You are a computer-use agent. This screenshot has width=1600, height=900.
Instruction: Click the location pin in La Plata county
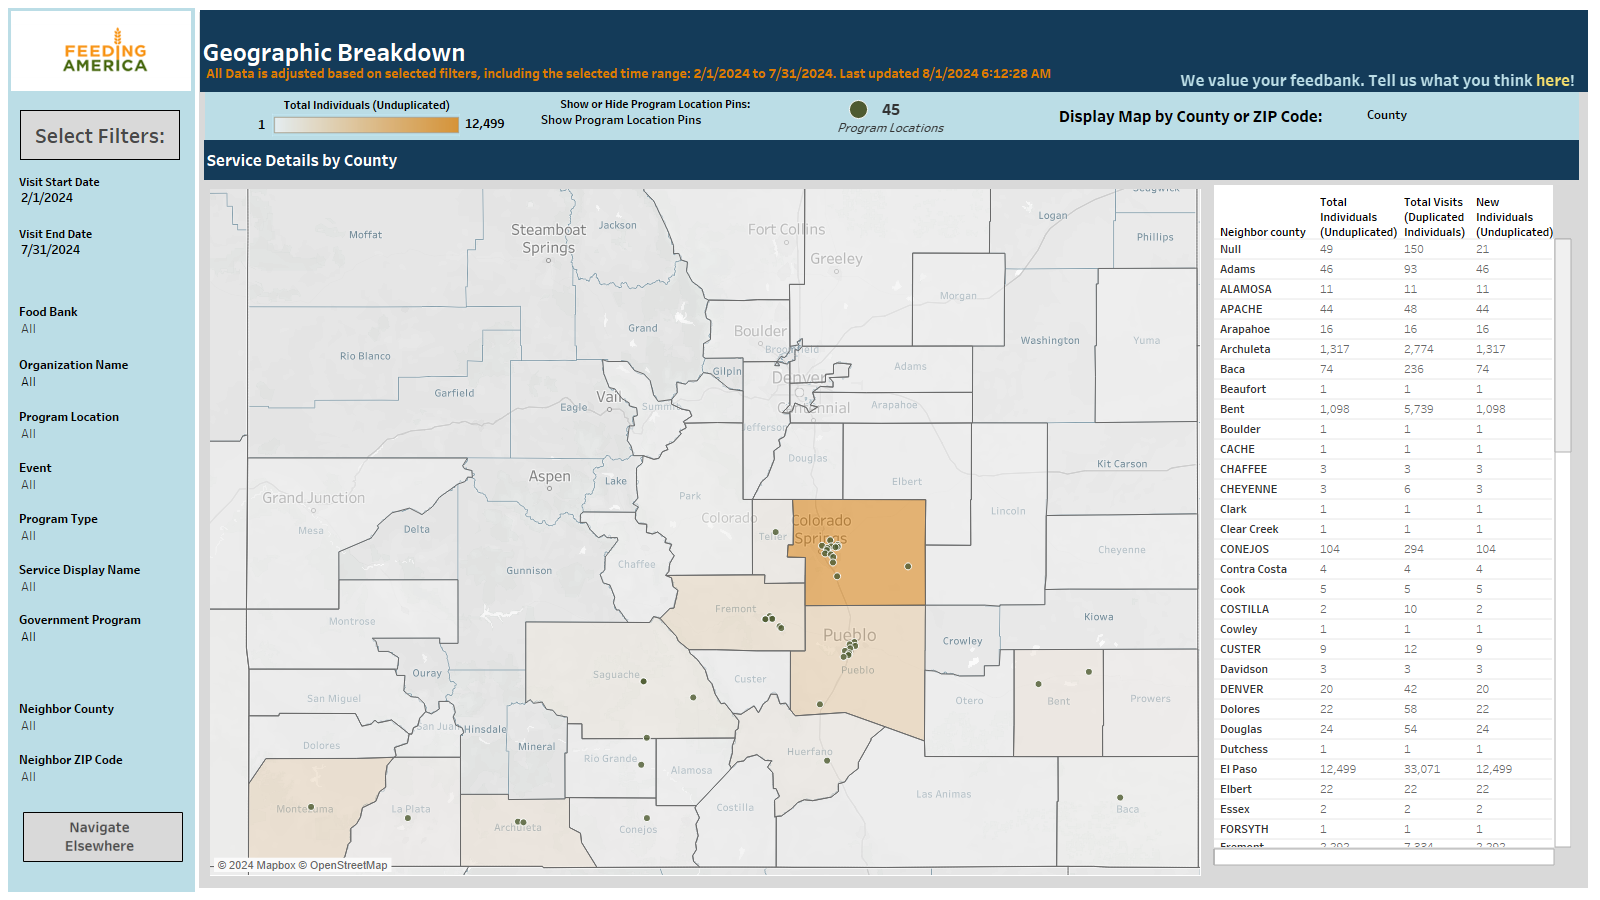(408, 818)
